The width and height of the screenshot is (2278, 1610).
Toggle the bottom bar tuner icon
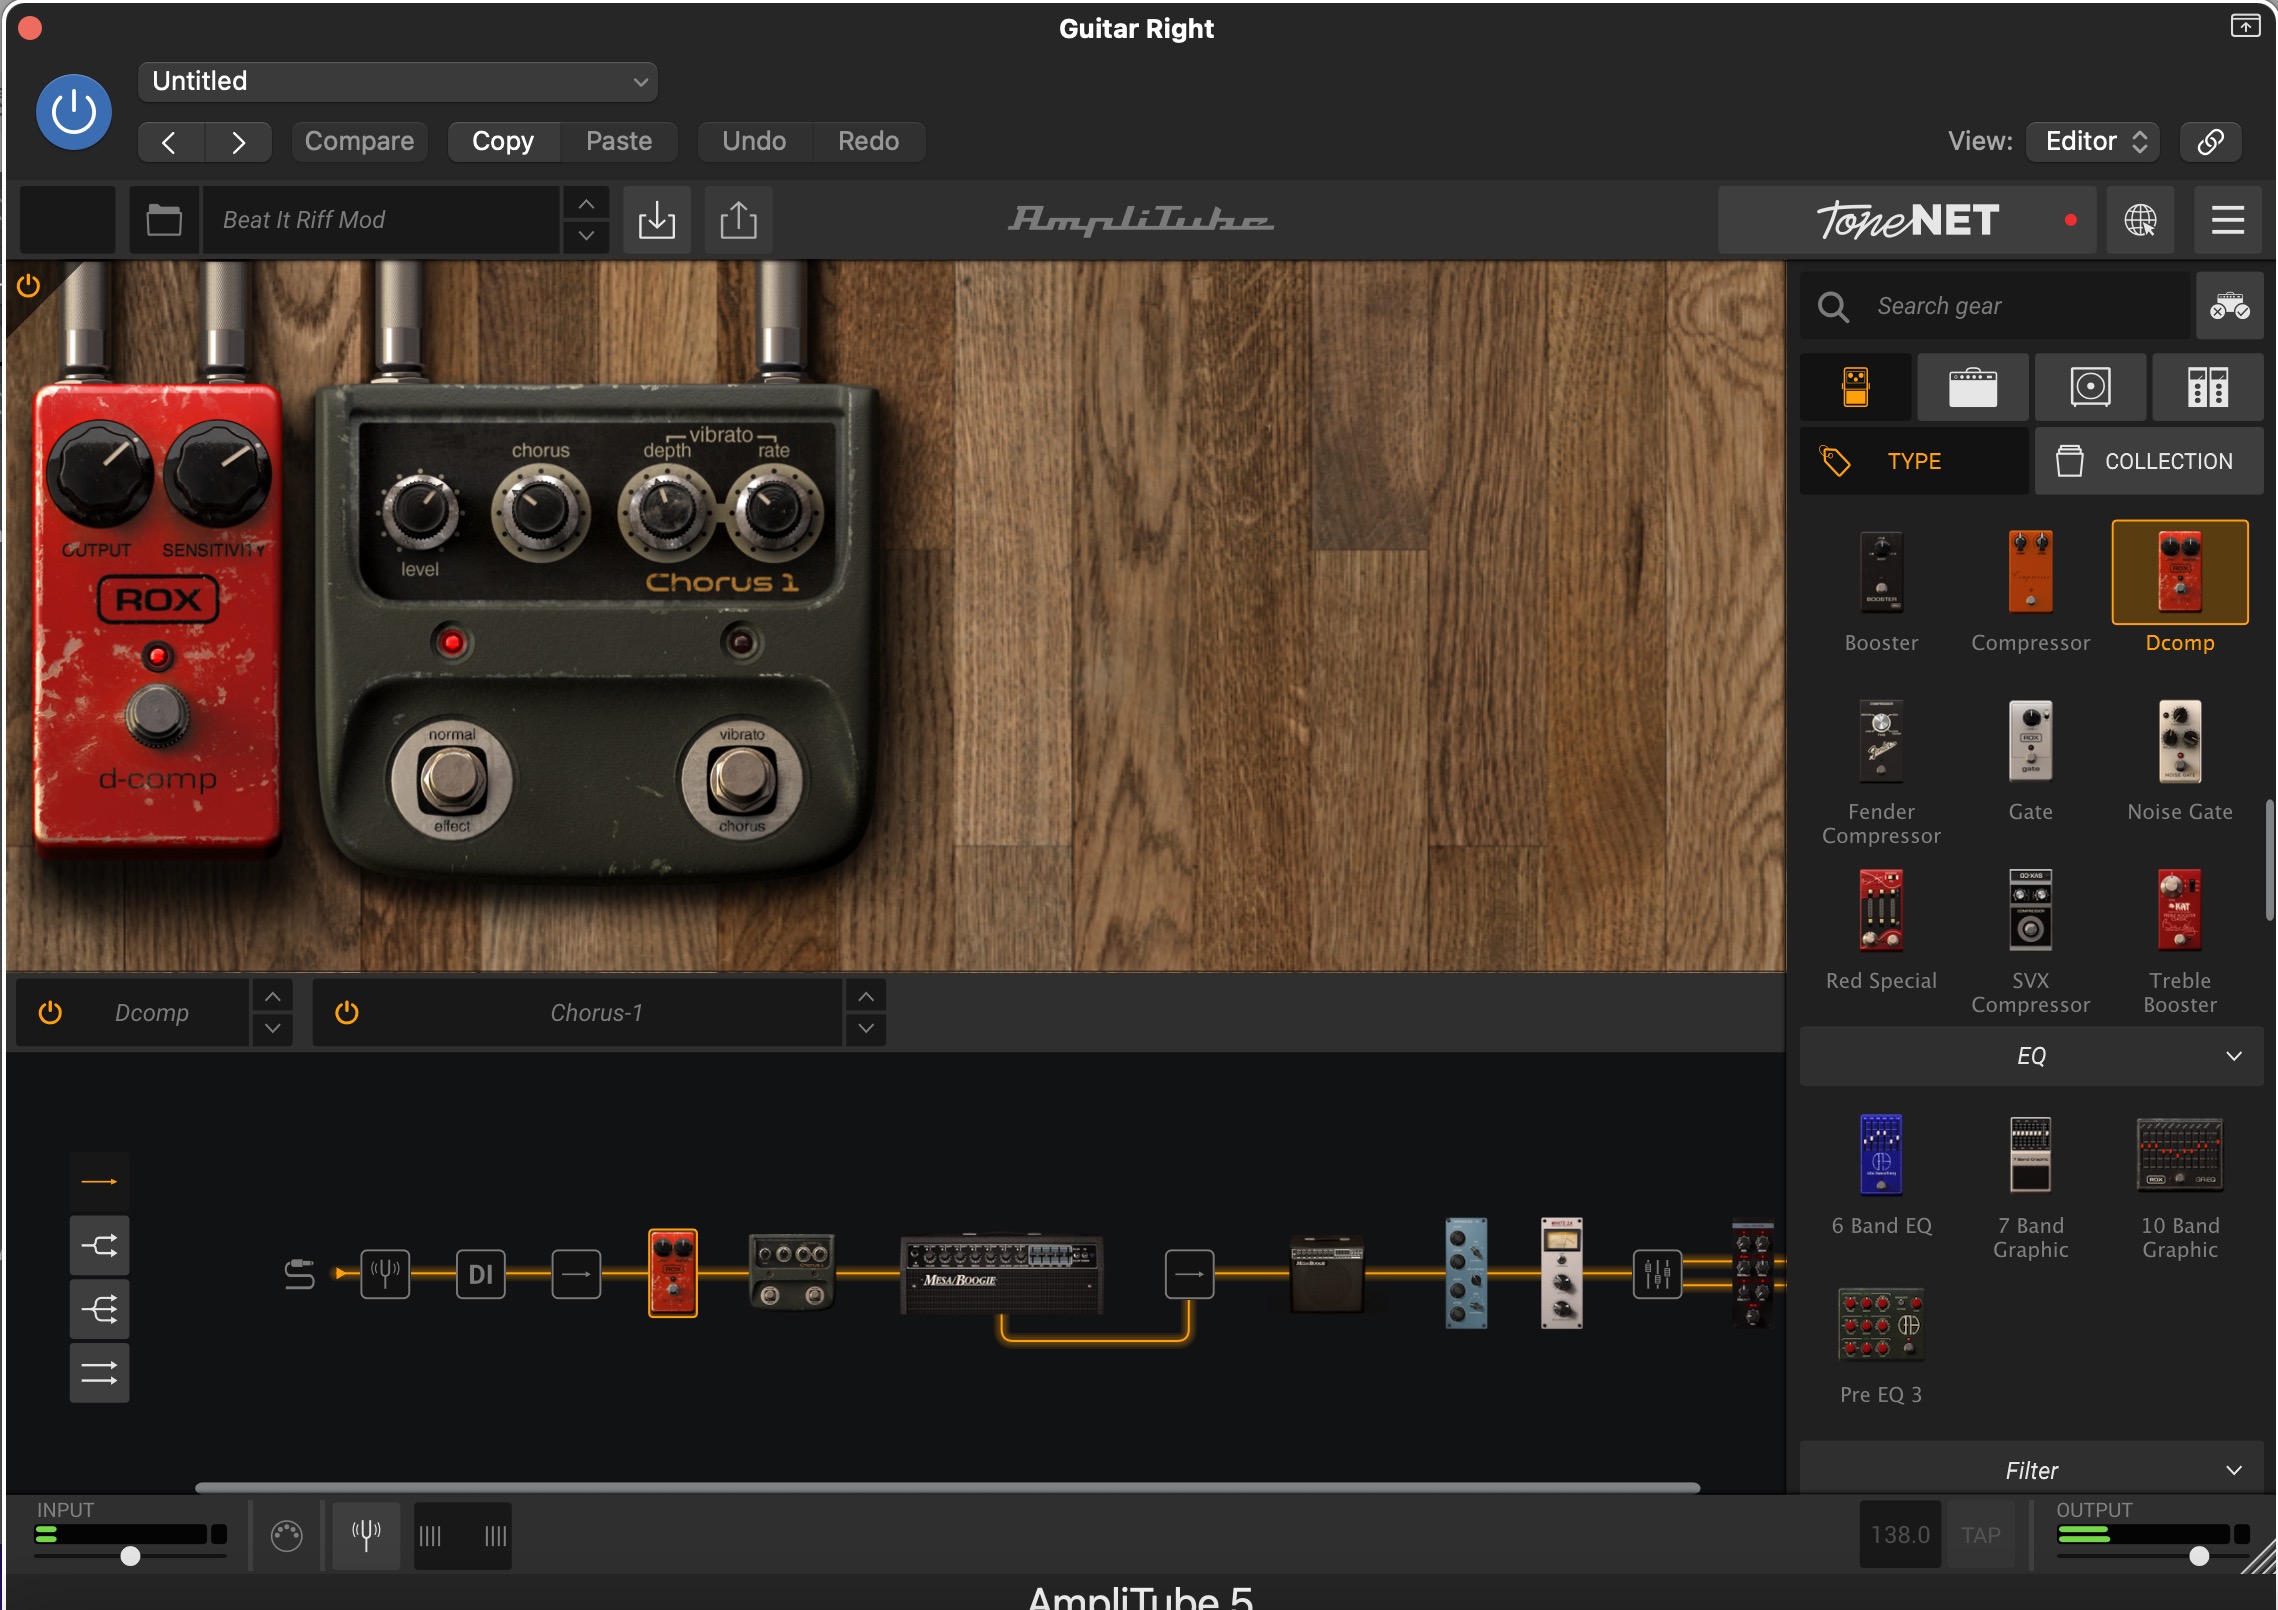(x=366, y=1535)
